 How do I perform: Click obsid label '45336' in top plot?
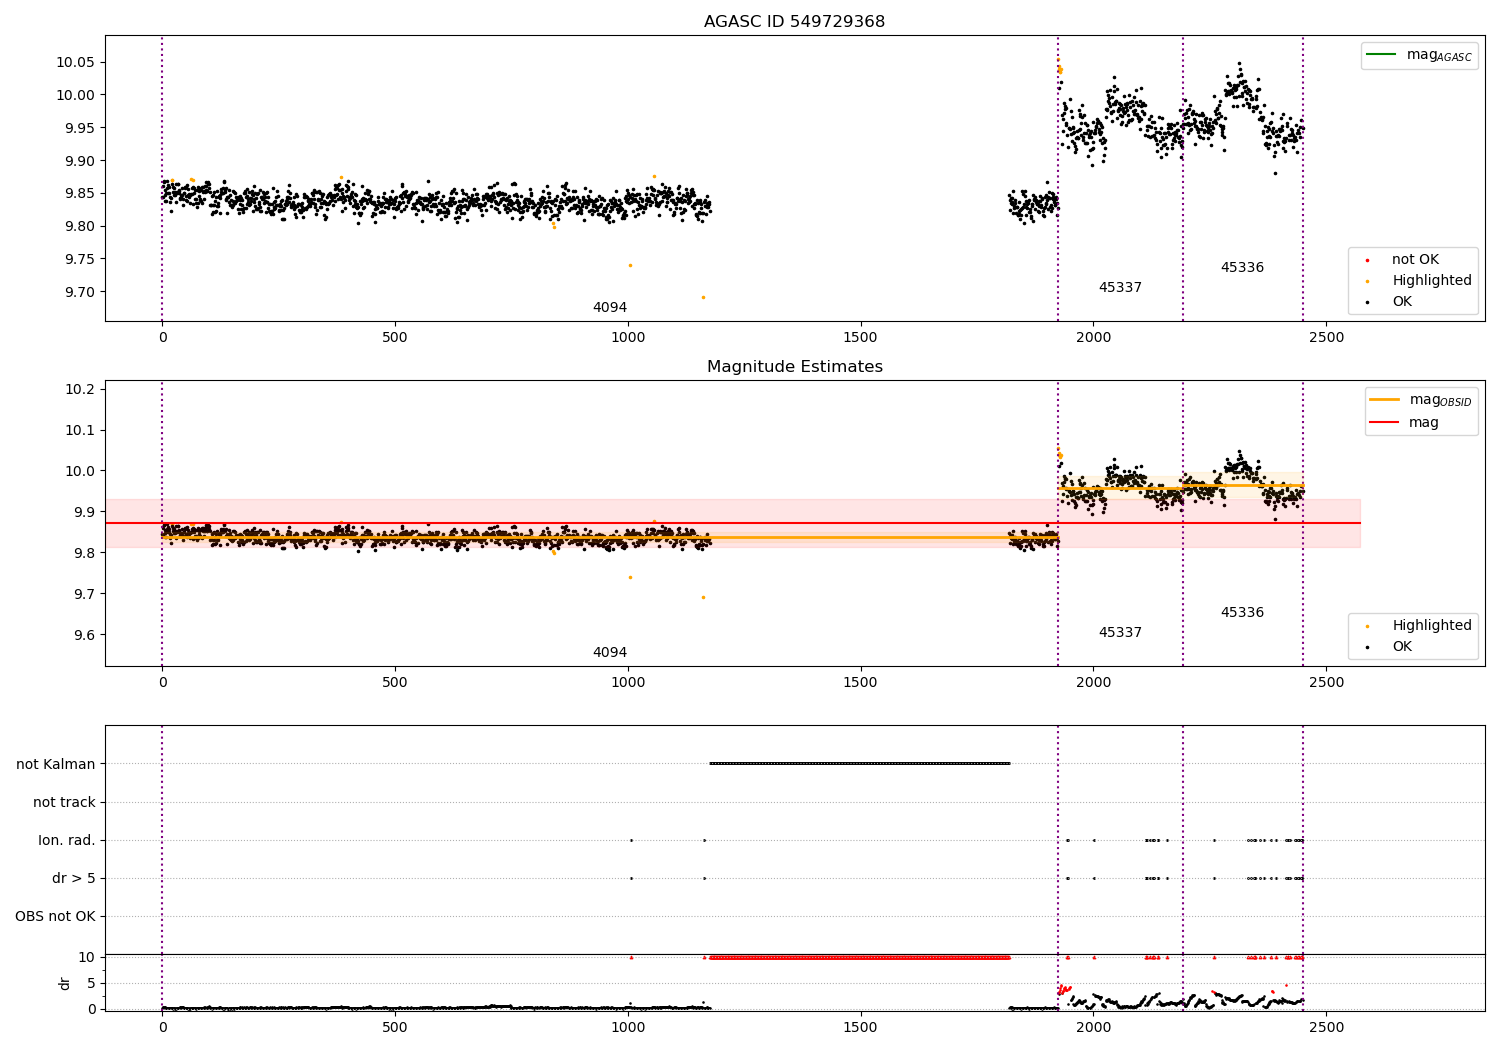tap(1242, 268)
